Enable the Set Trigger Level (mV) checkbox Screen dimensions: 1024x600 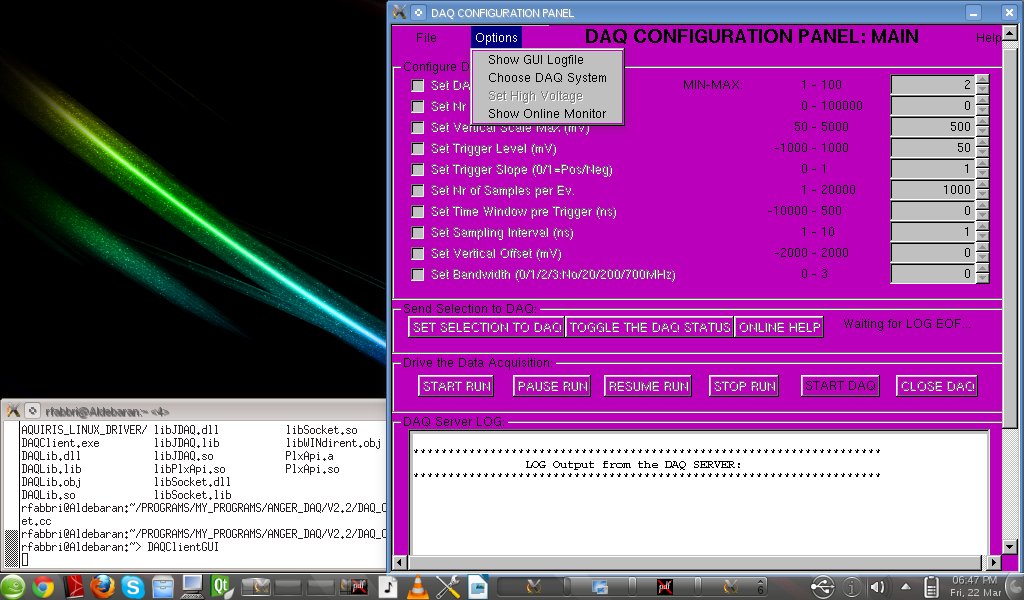tap(418, 148)
